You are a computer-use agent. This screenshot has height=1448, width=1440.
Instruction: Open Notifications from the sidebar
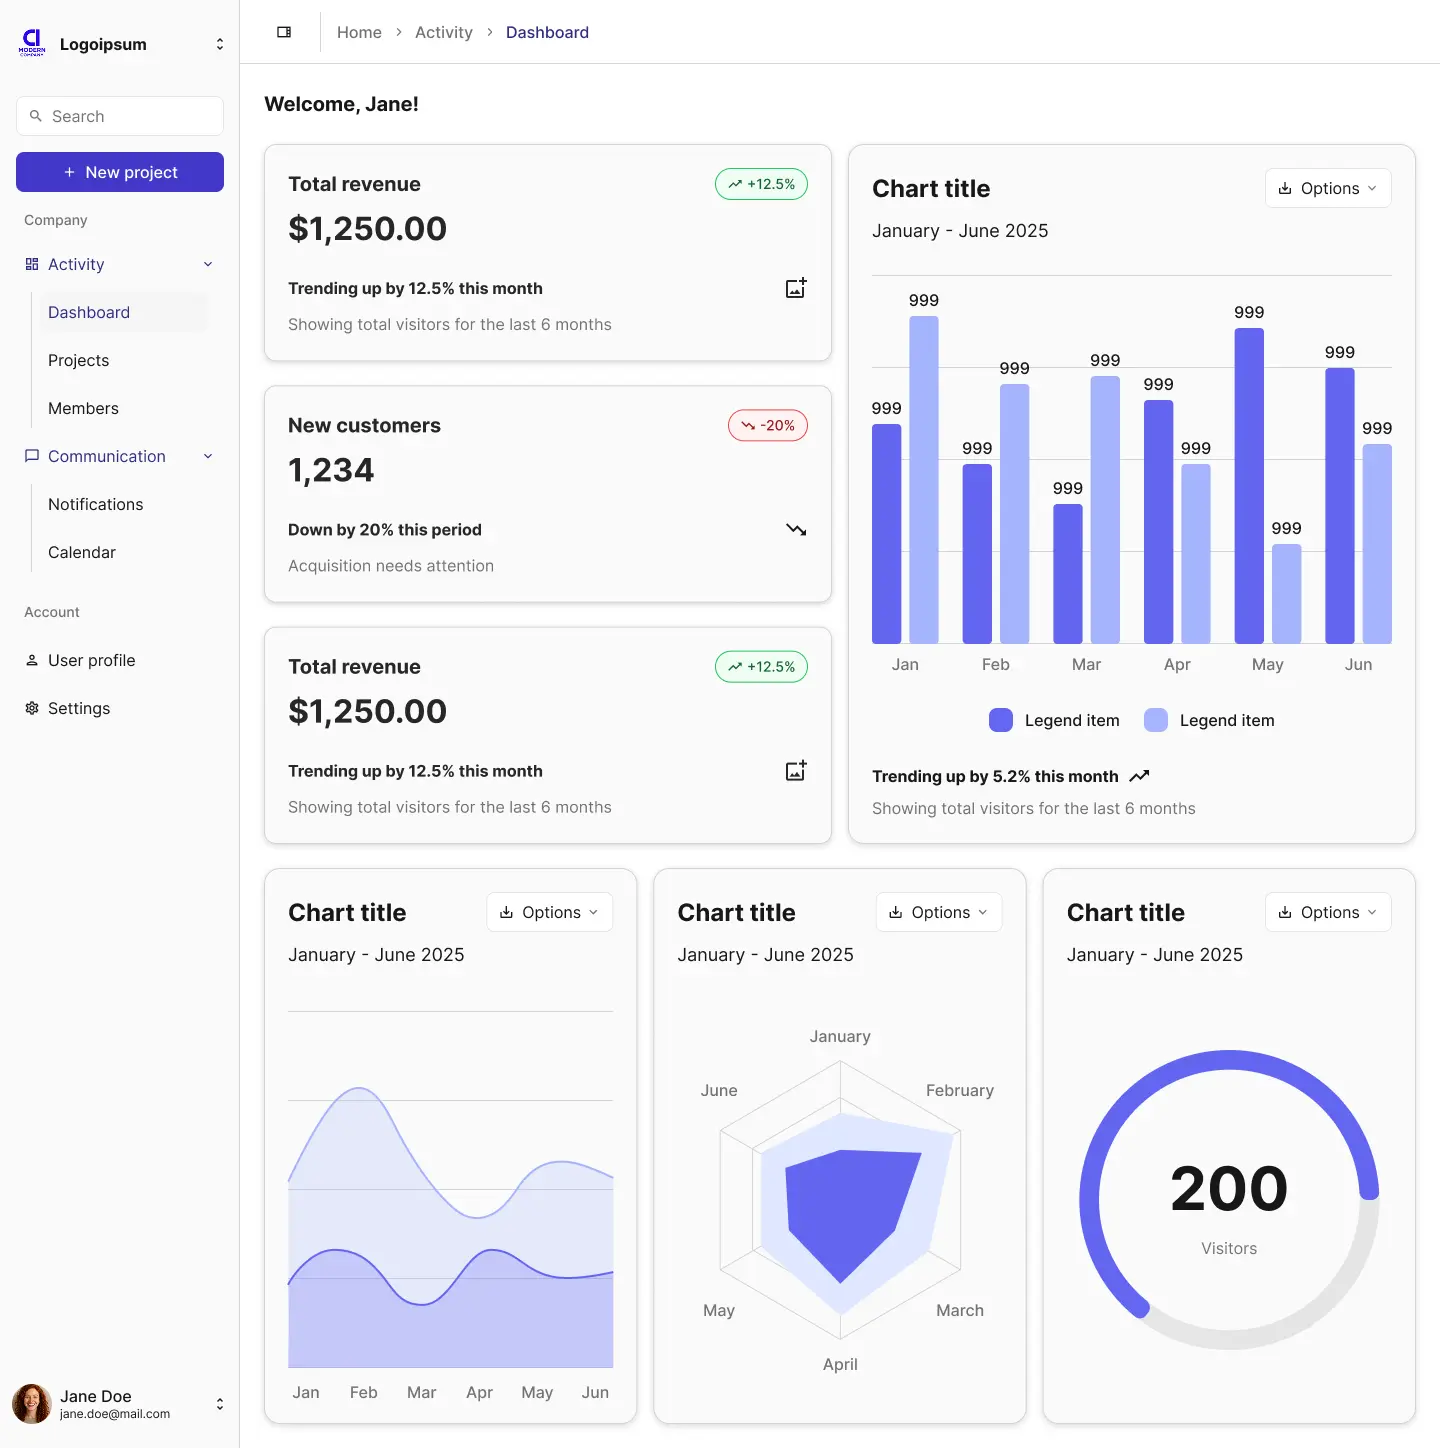pyautogui.click(x=95, y=504)
